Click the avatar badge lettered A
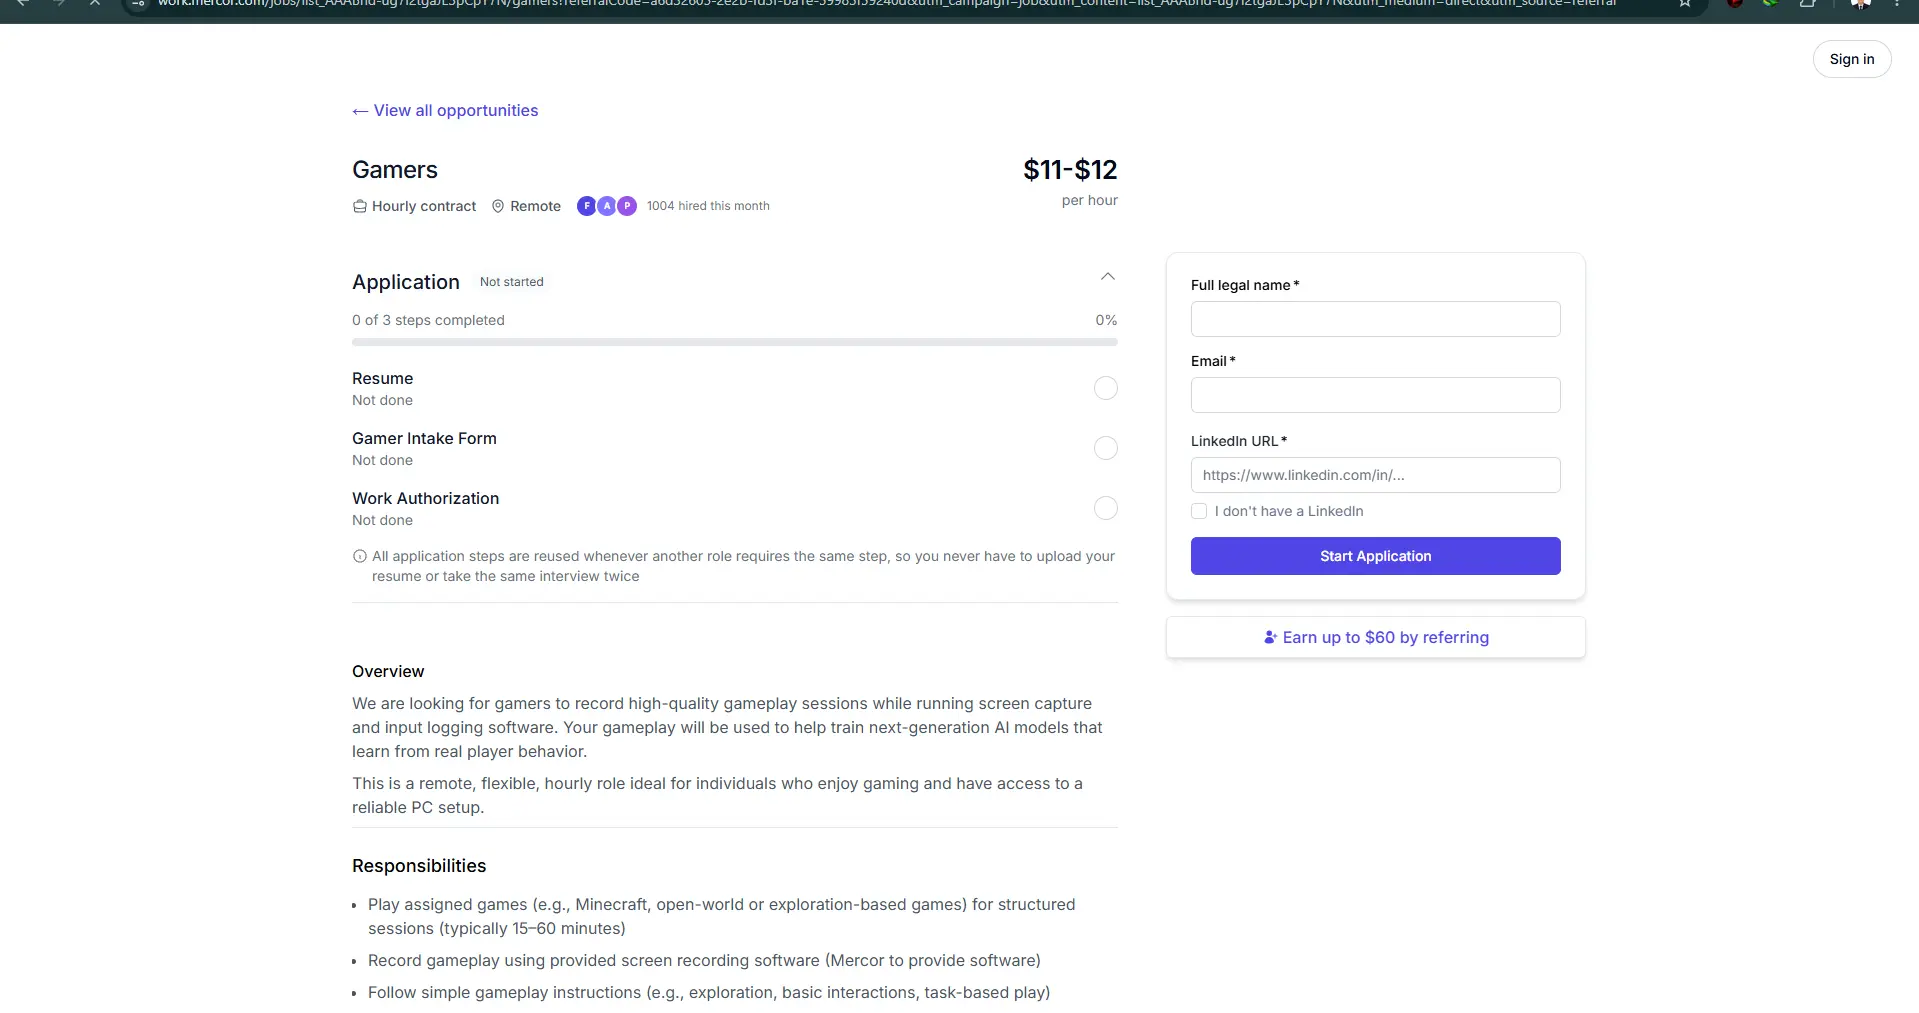Viewport: 1919px width, 1013px height. (607, 206)
